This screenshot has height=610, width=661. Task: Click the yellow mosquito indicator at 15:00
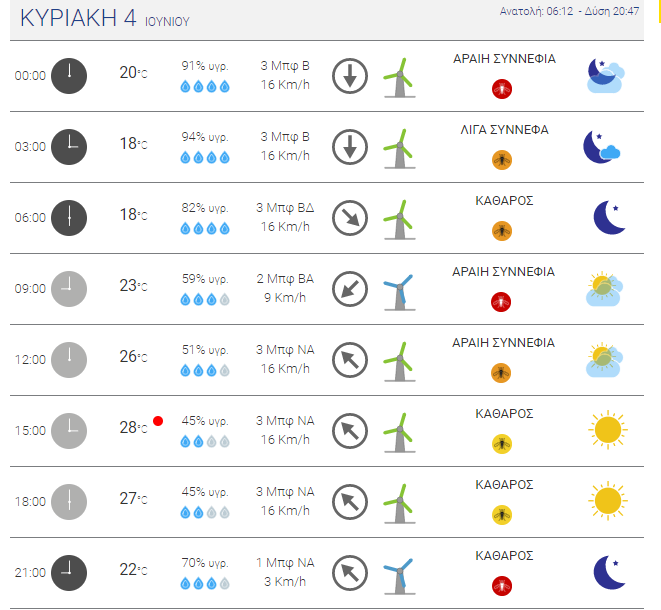click(502, 444)
